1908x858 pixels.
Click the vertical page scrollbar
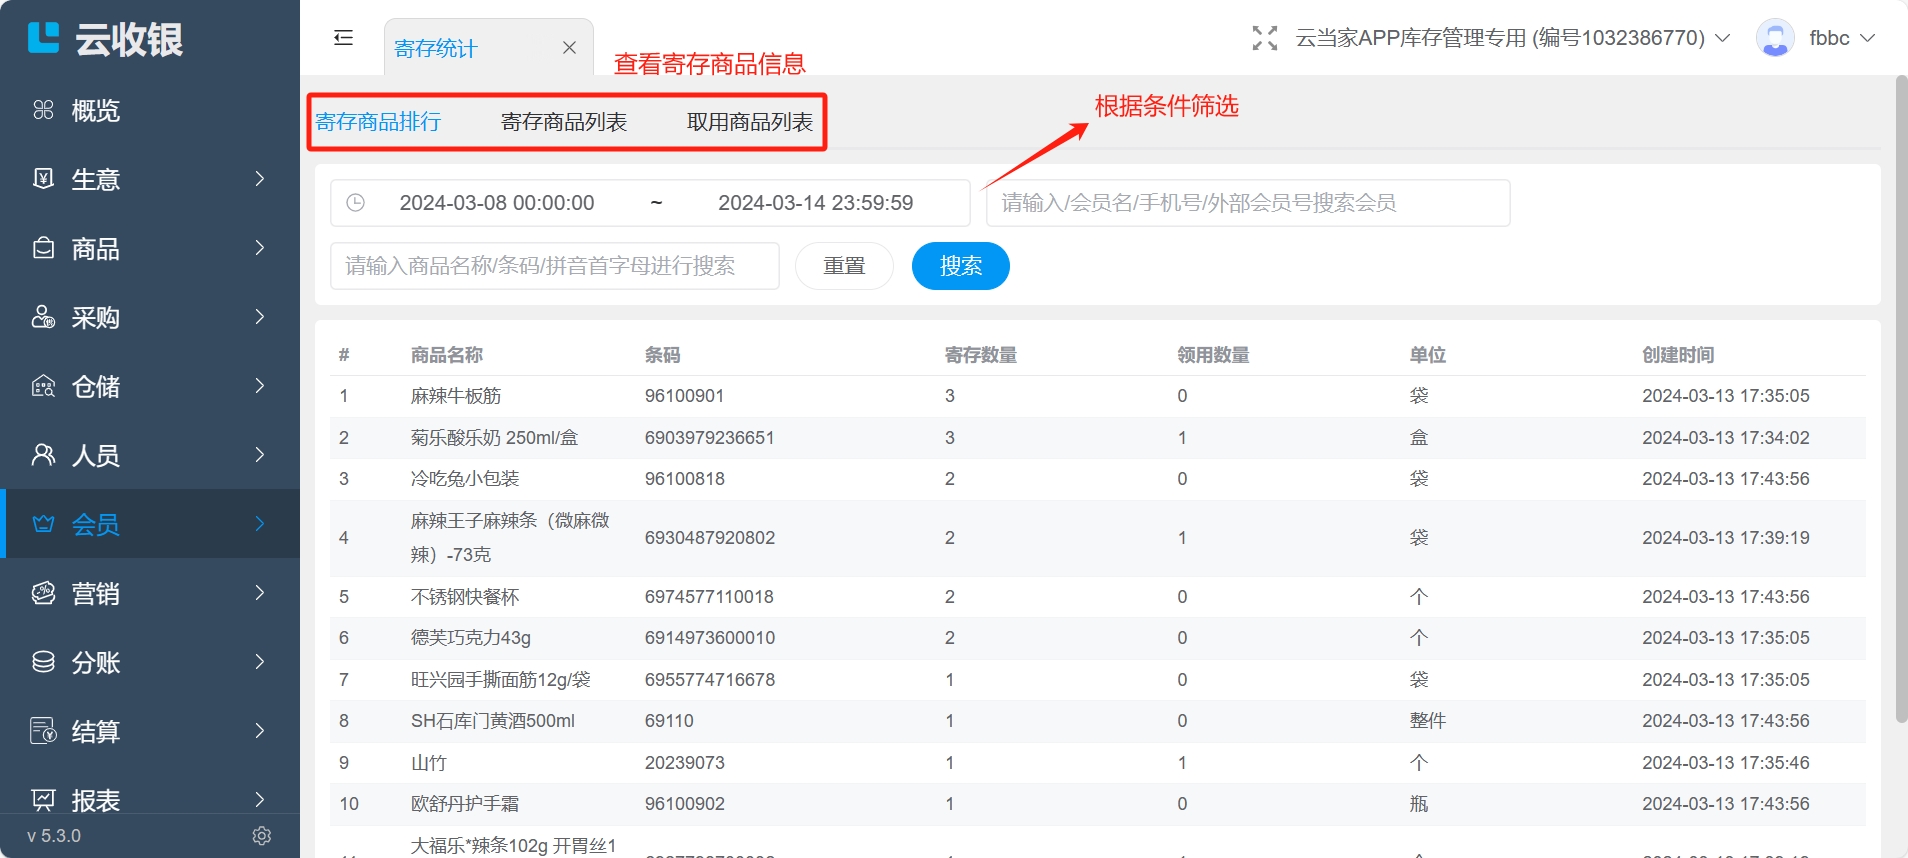pos(1901,400)
